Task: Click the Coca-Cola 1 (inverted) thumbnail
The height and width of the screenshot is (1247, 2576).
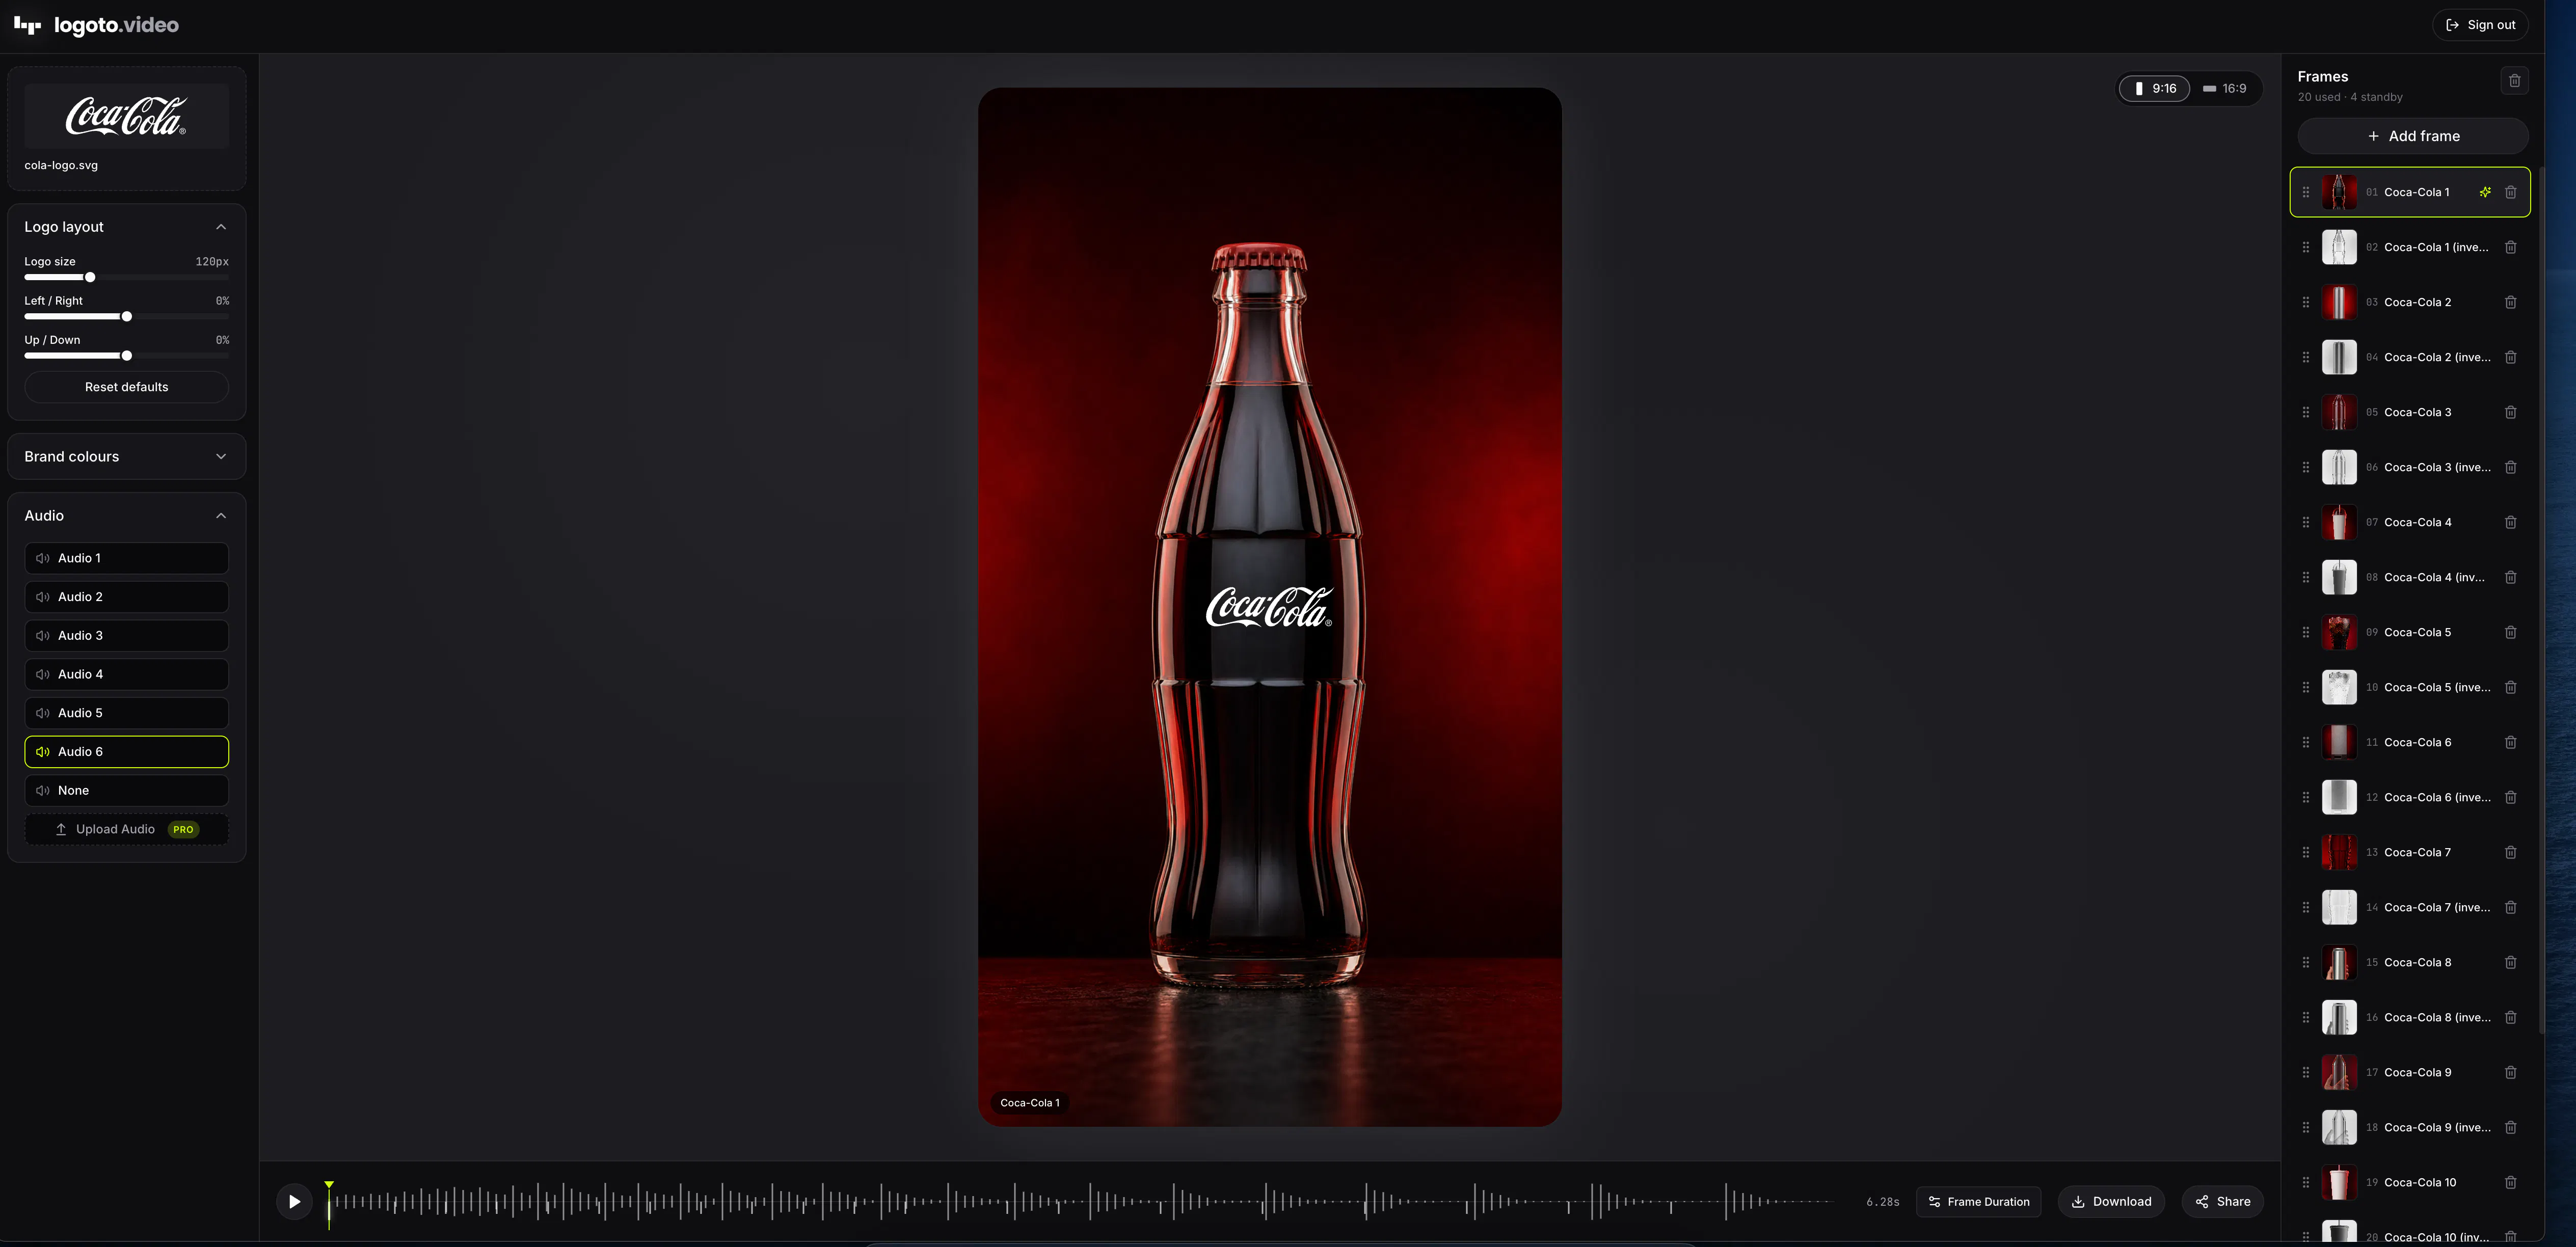Action: click(2339, 247)
